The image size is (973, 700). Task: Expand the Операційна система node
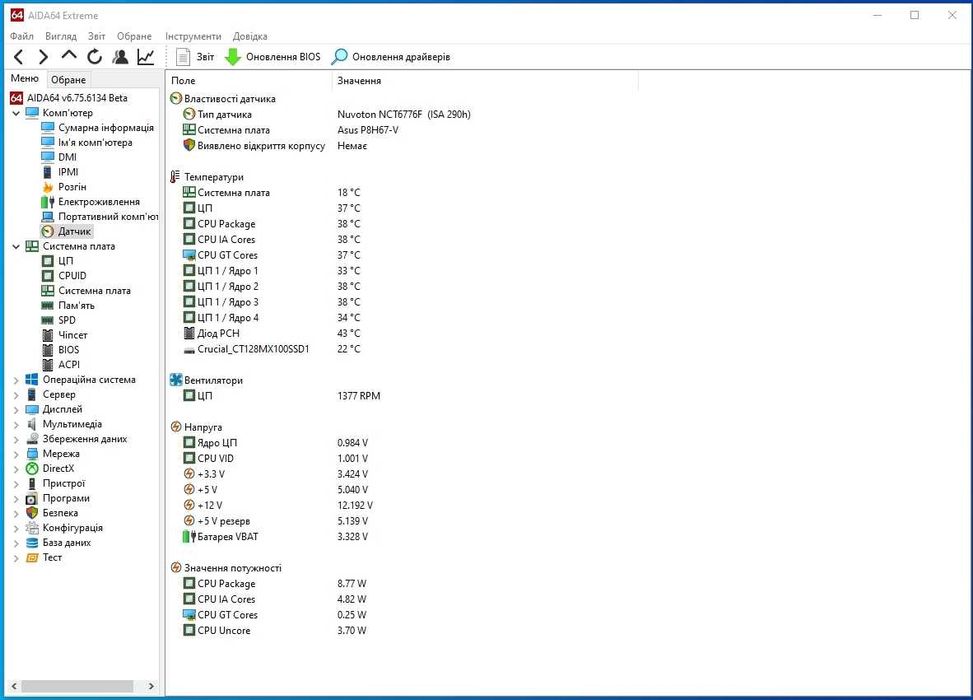tap(16, 380)
